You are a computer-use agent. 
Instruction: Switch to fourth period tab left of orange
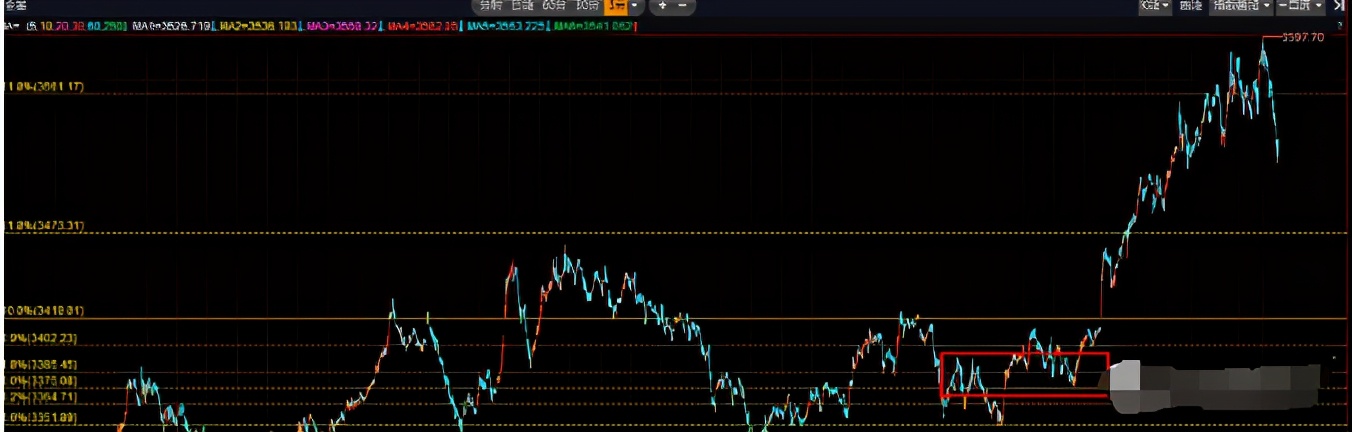tap(589, 6)
